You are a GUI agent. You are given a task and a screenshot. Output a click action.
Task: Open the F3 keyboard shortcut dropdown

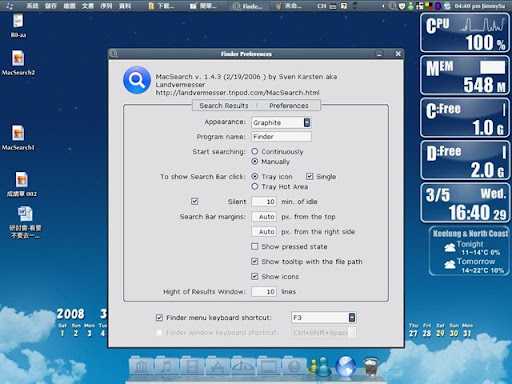(324, 317)
